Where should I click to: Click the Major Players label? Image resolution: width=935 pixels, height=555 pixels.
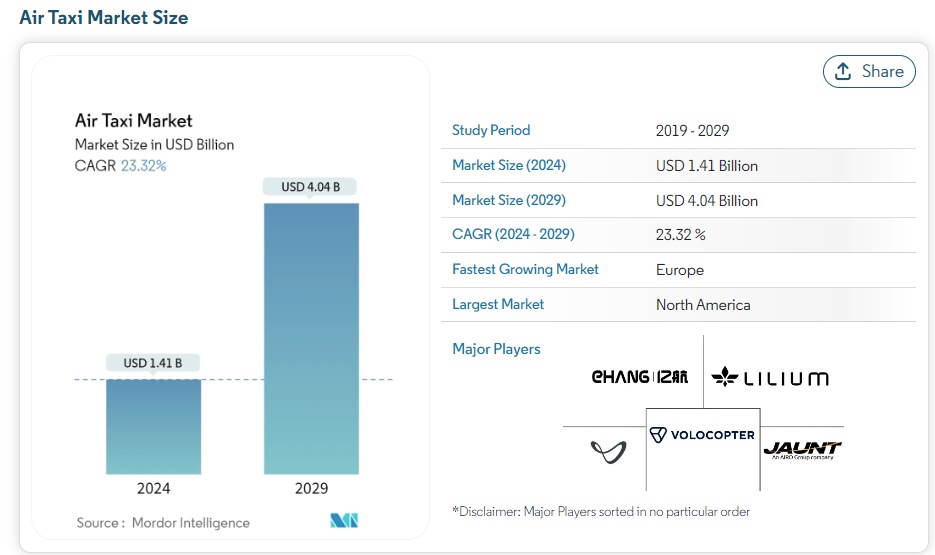[496, 349]
